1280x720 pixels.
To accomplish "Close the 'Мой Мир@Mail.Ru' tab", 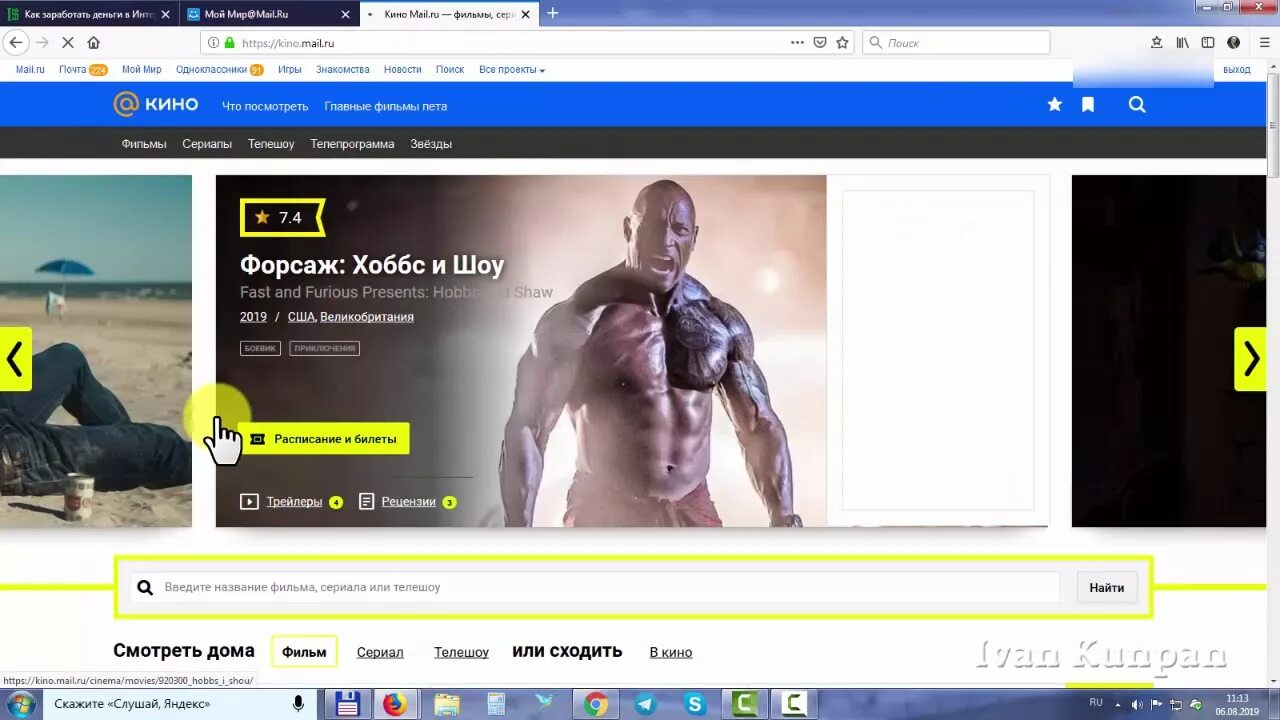I will click(x=346, y=14).
